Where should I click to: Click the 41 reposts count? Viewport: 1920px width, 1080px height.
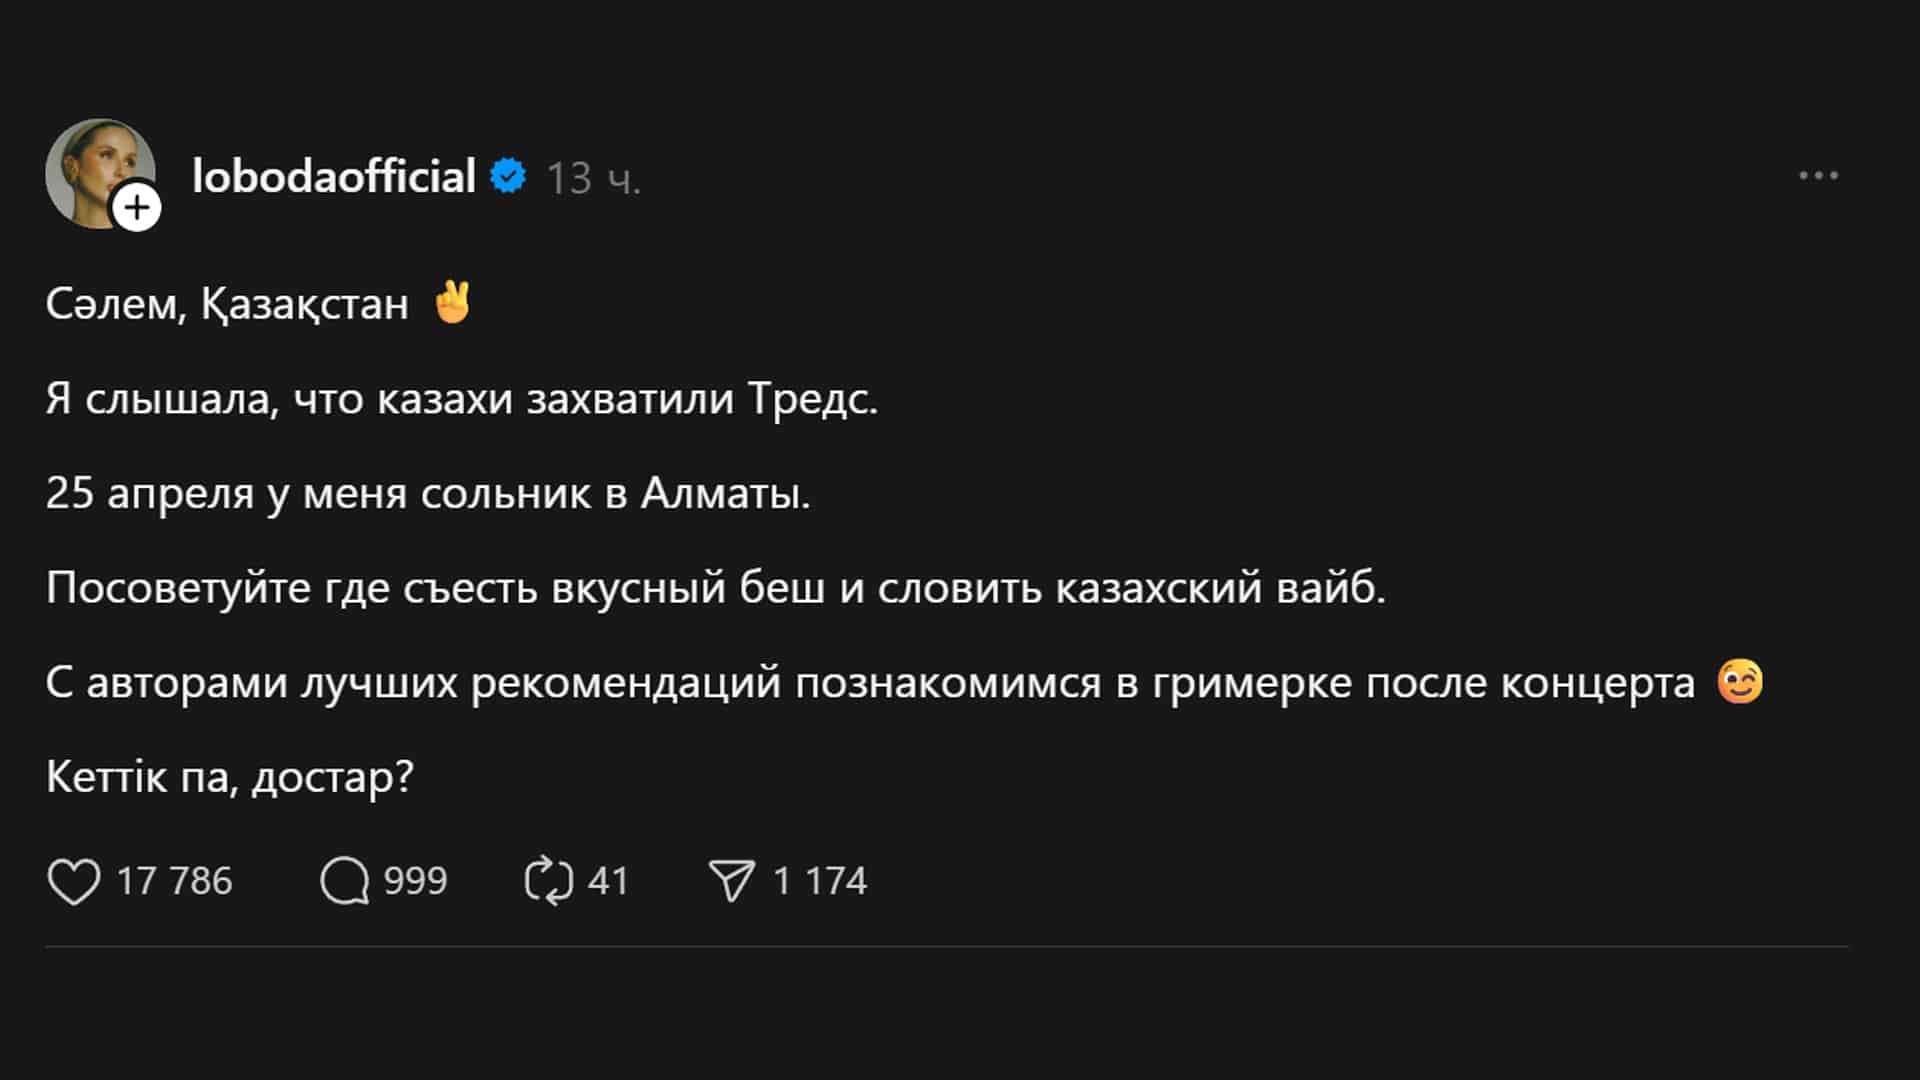click(608, 881)
